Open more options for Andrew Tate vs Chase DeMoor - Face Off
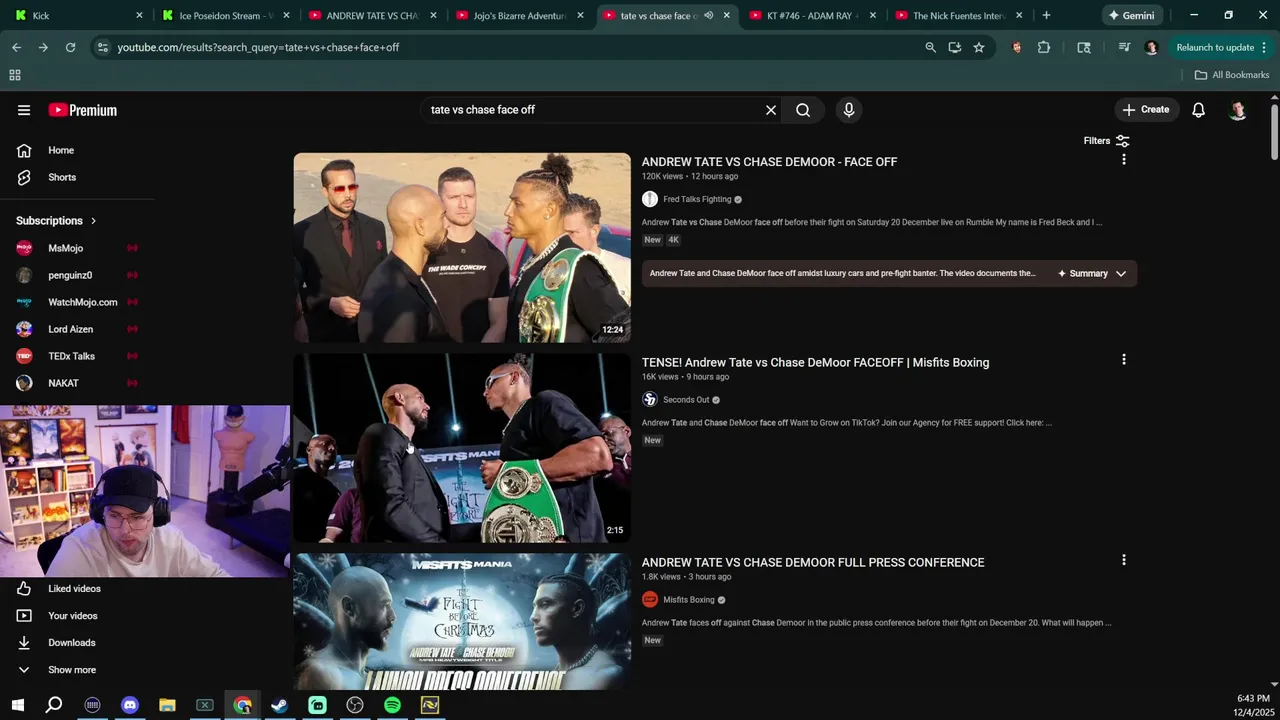 1124,160
